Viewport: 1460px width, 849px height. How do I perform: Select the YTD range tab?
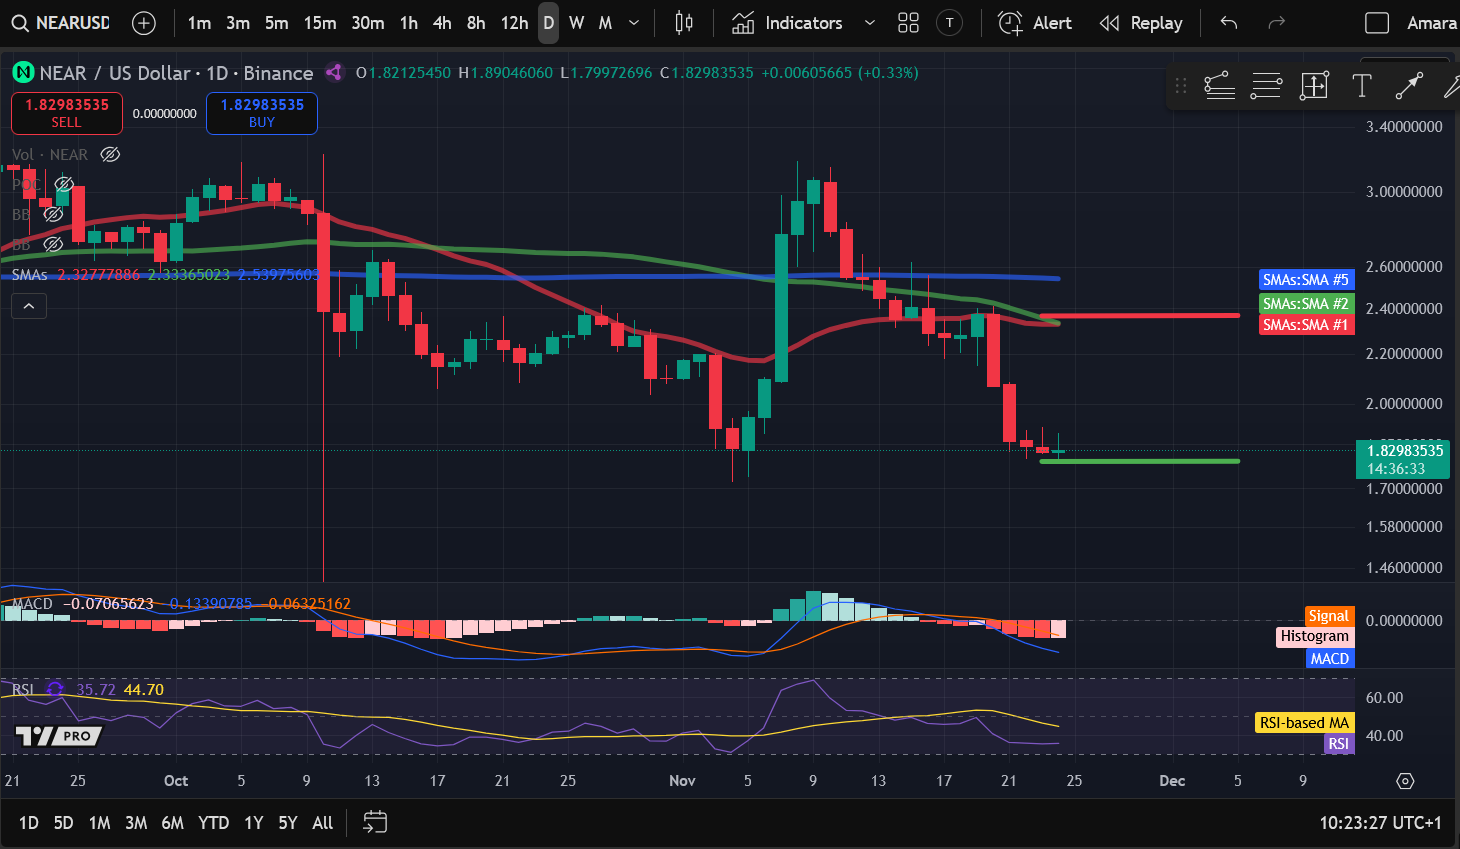213,822
